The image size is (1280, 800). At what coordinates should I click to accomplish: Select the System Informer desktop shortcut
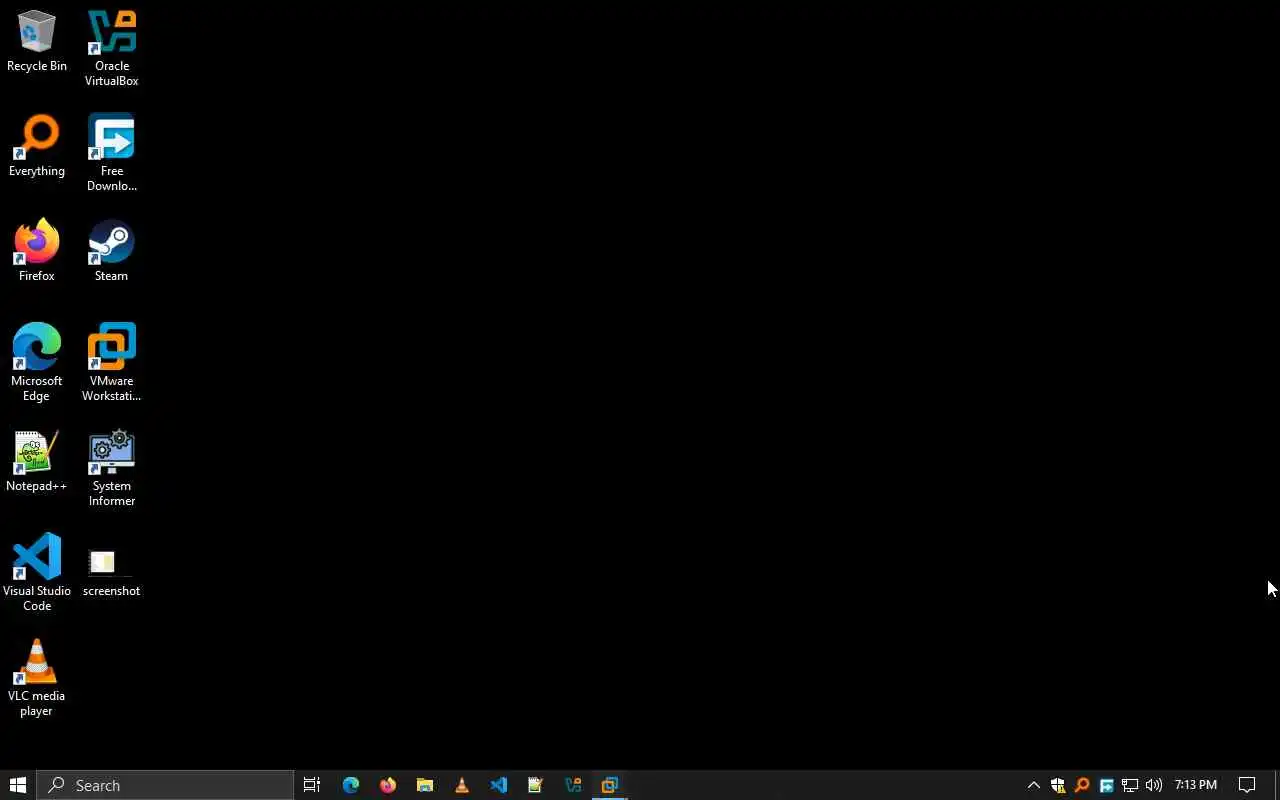point(111,468)
